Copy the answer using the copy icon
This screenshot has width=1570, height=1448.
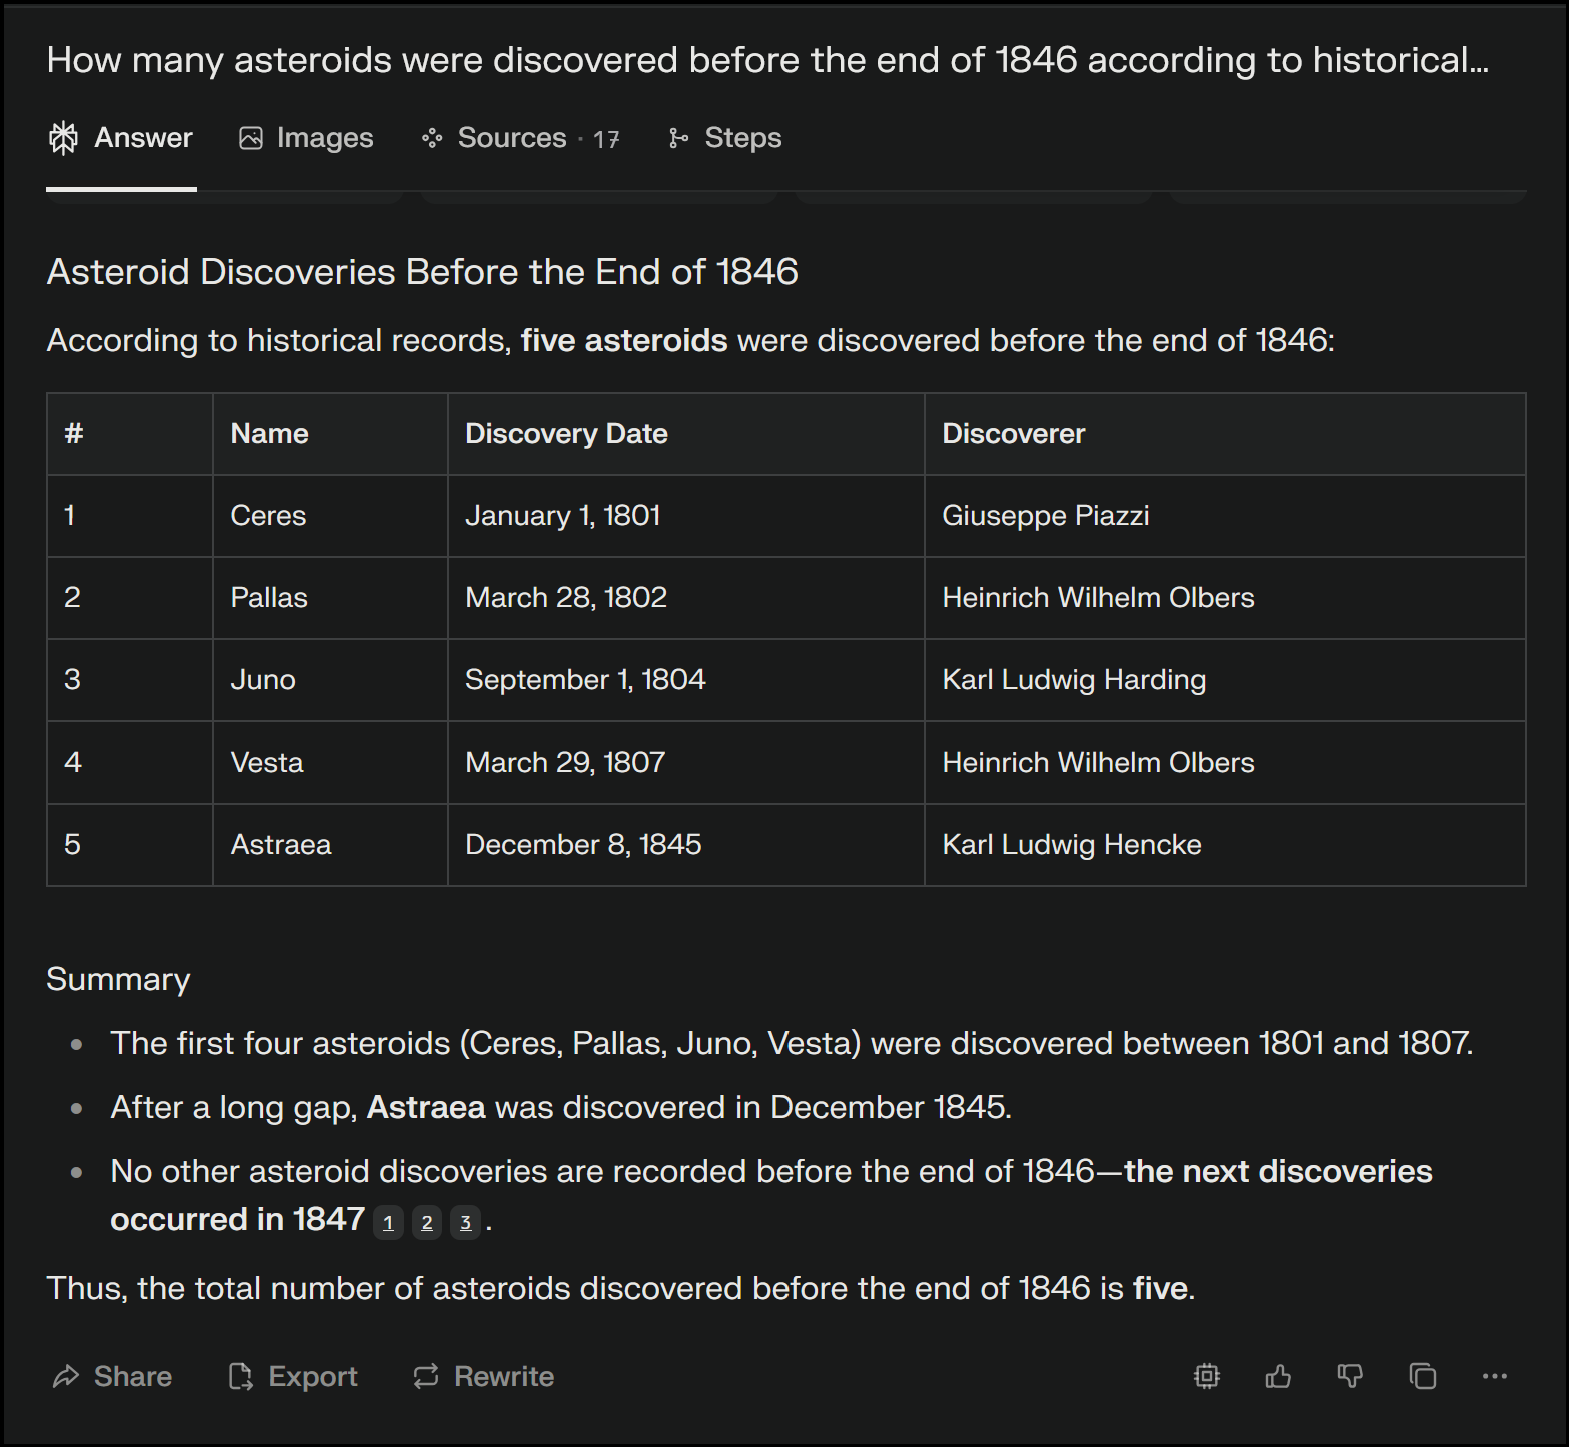1422,1377
